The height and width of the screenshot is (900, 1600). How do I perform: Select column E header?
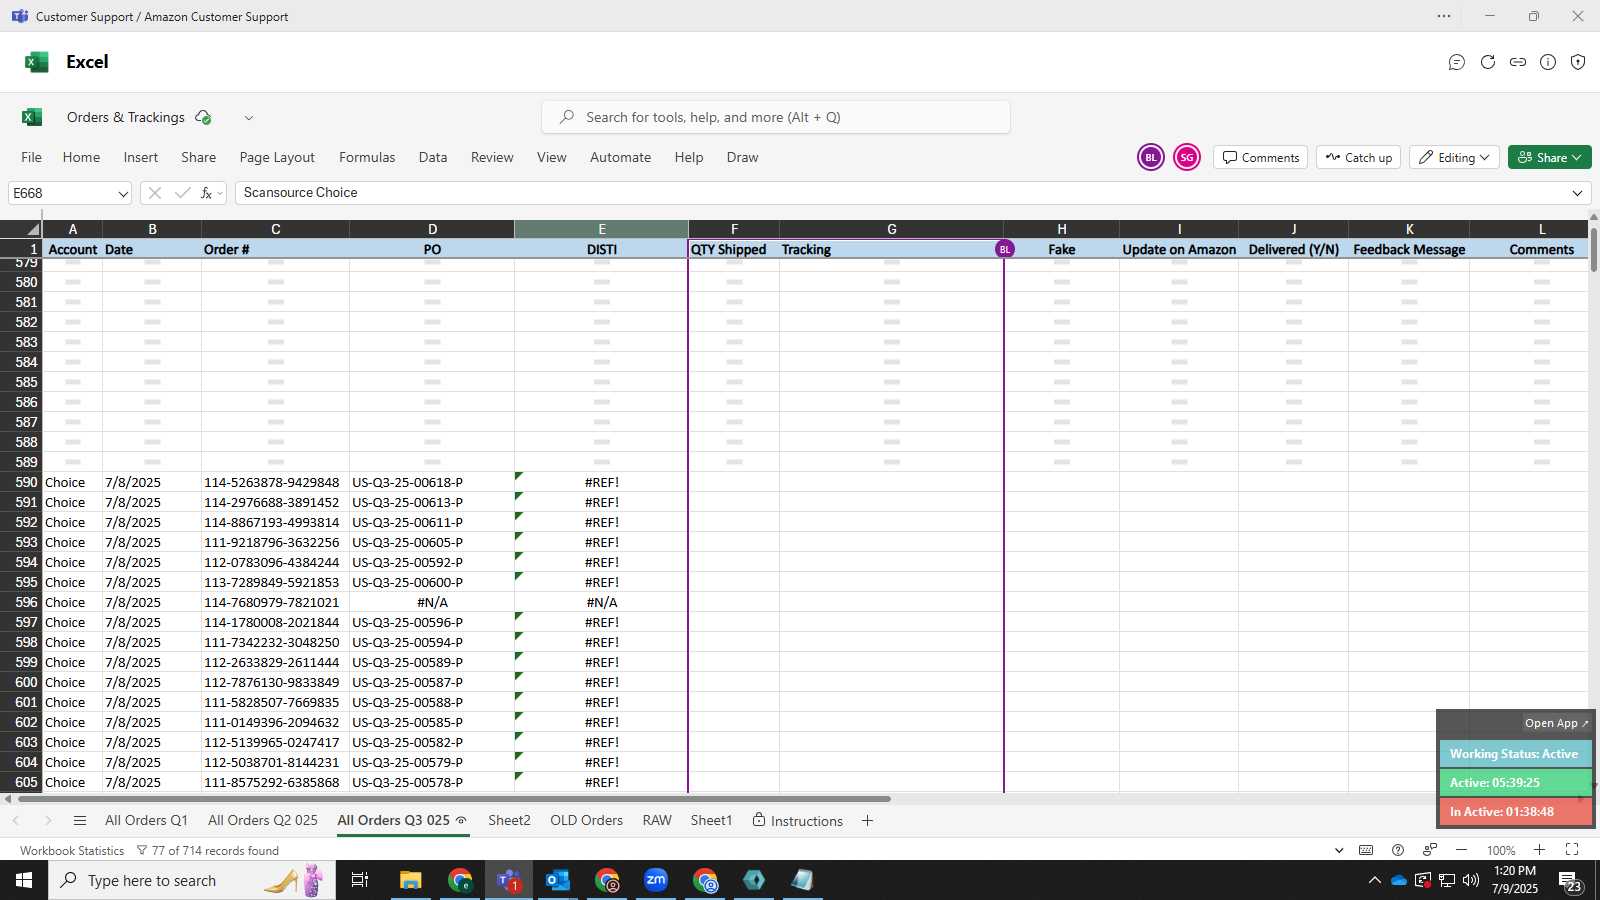click(x=601, y=229)
